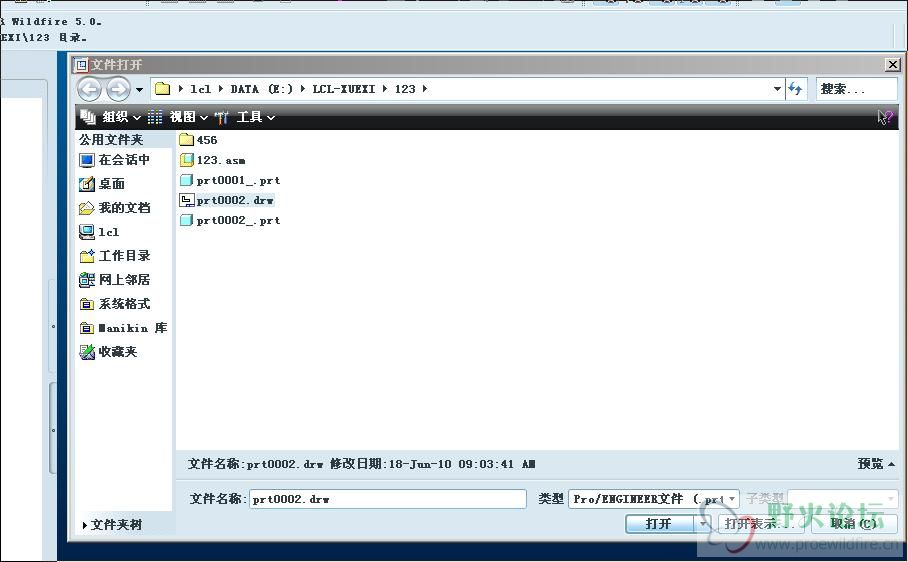
Task: Click the prt0001_.prt part file icon
Action: 186,180
